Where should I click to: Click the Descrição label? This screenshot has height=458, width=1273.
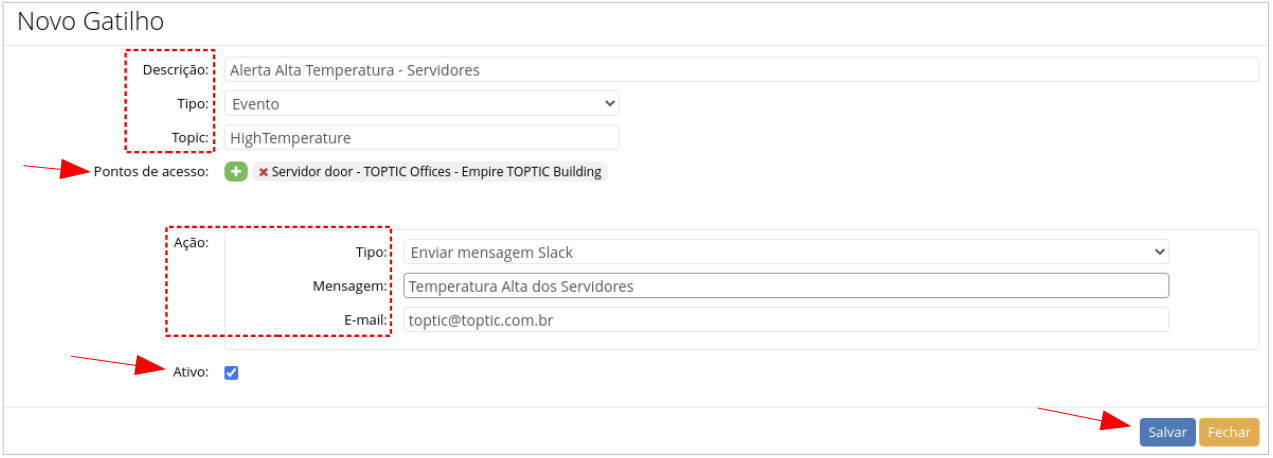coord(176,70)
